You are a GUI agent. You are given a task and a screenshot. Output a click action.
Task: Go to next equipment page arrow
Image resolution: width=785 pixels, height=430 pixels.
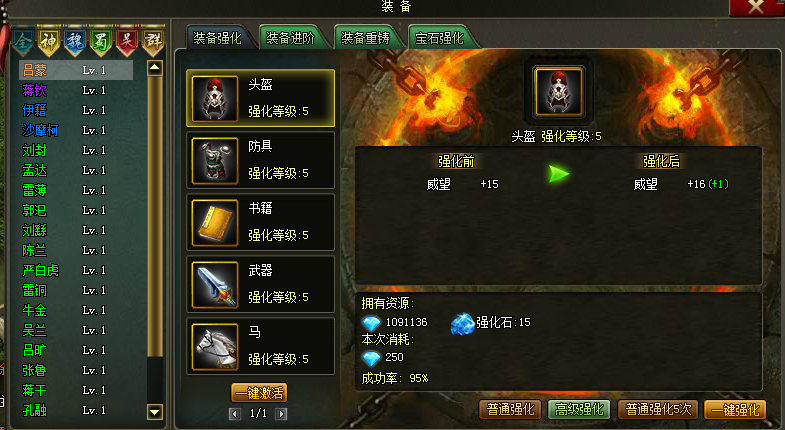click(281, 413)
